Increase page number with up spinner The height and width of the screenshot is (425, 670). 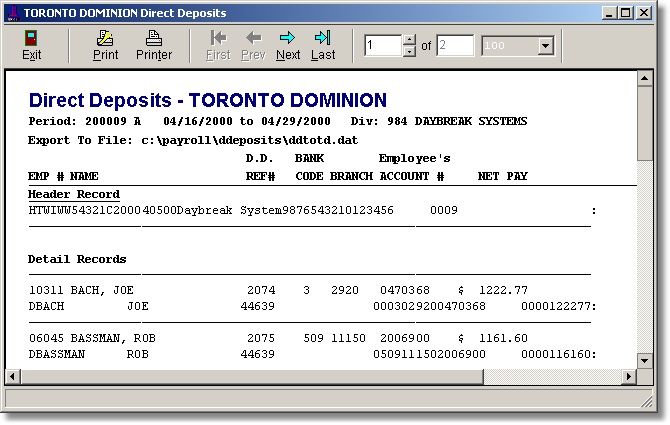coord(409,40)
